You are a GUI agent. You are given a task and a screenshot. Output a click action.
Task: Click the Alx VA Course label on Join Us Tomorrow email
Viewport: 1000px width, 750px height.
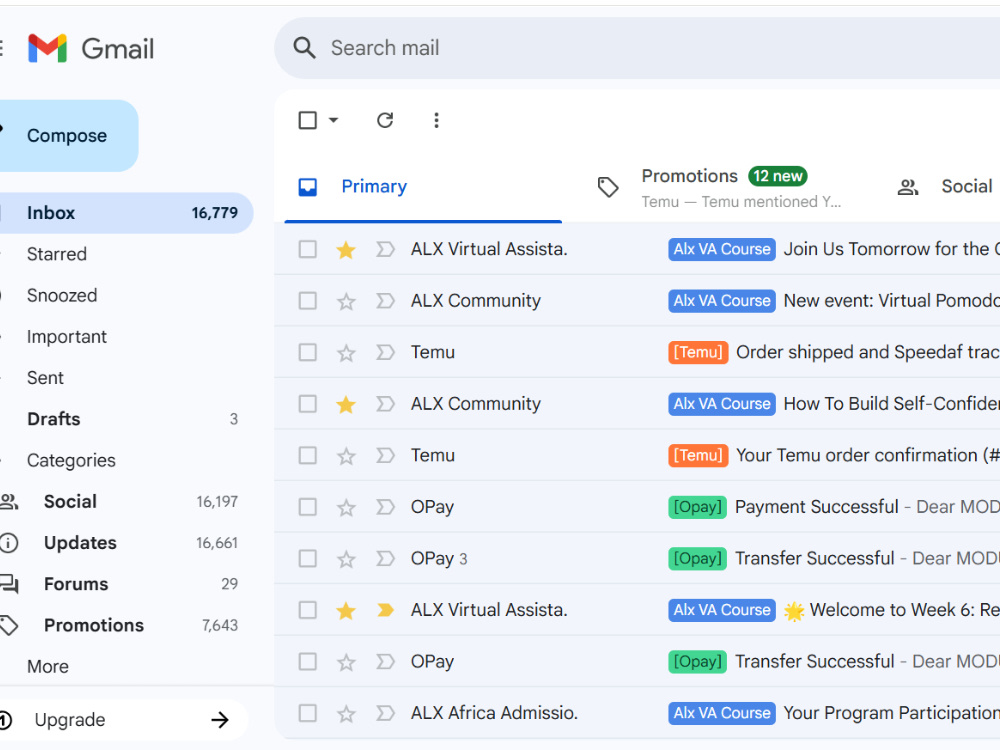coord(722,249)
